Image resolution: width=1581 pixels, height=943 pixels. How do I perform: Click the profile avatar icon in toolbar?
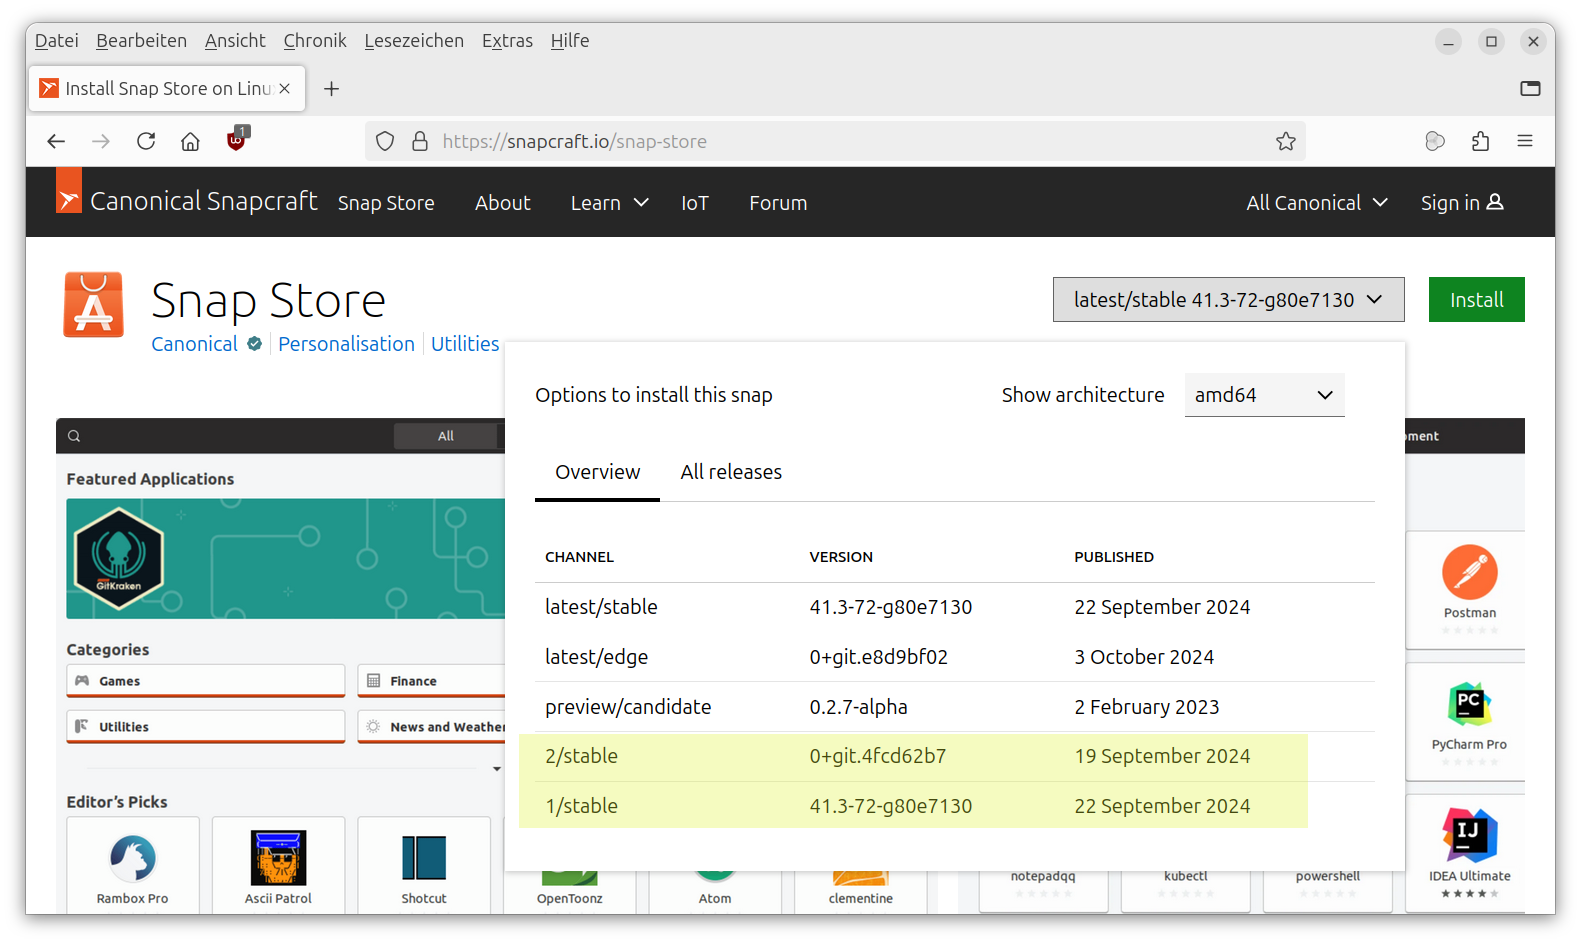1435,141
